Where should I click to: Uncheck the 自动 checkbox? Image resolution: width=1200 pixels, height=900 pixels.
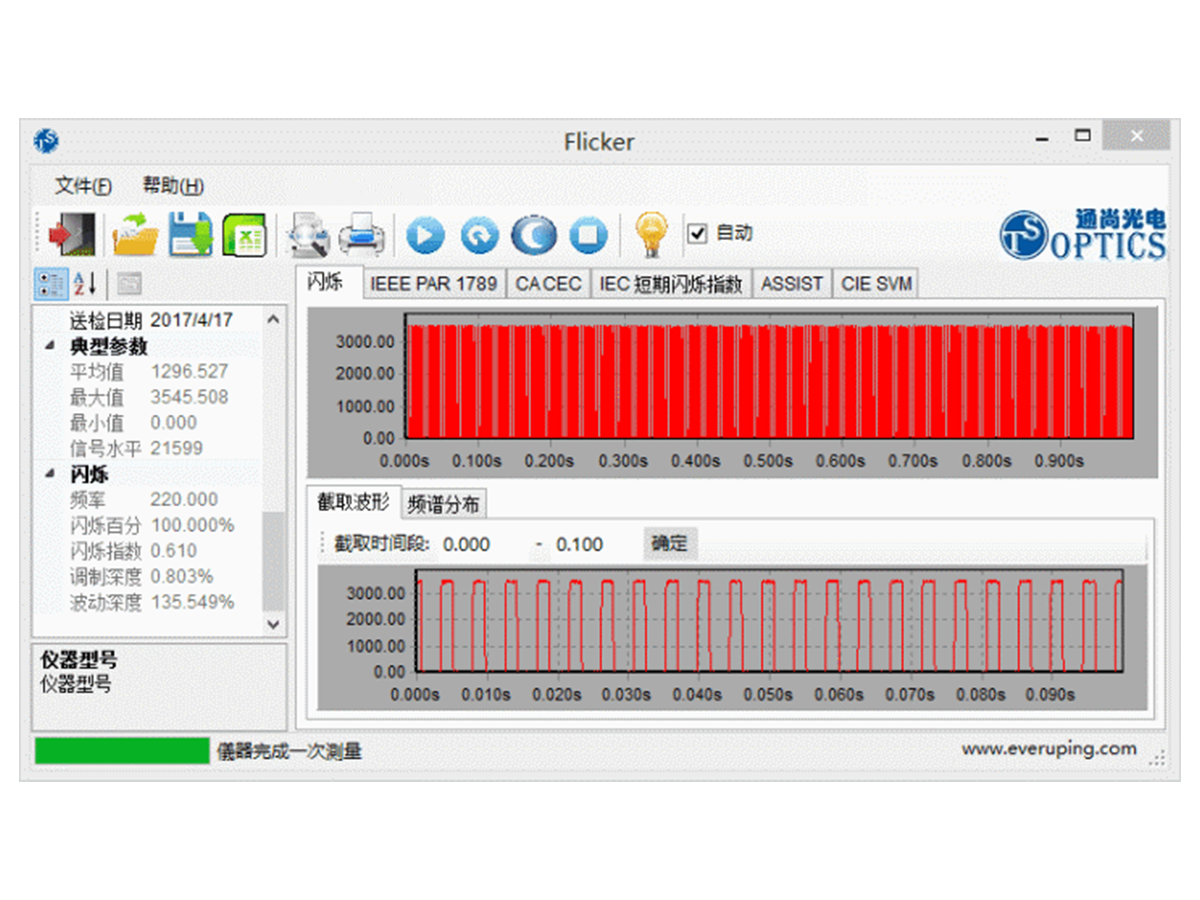(697, 233)
